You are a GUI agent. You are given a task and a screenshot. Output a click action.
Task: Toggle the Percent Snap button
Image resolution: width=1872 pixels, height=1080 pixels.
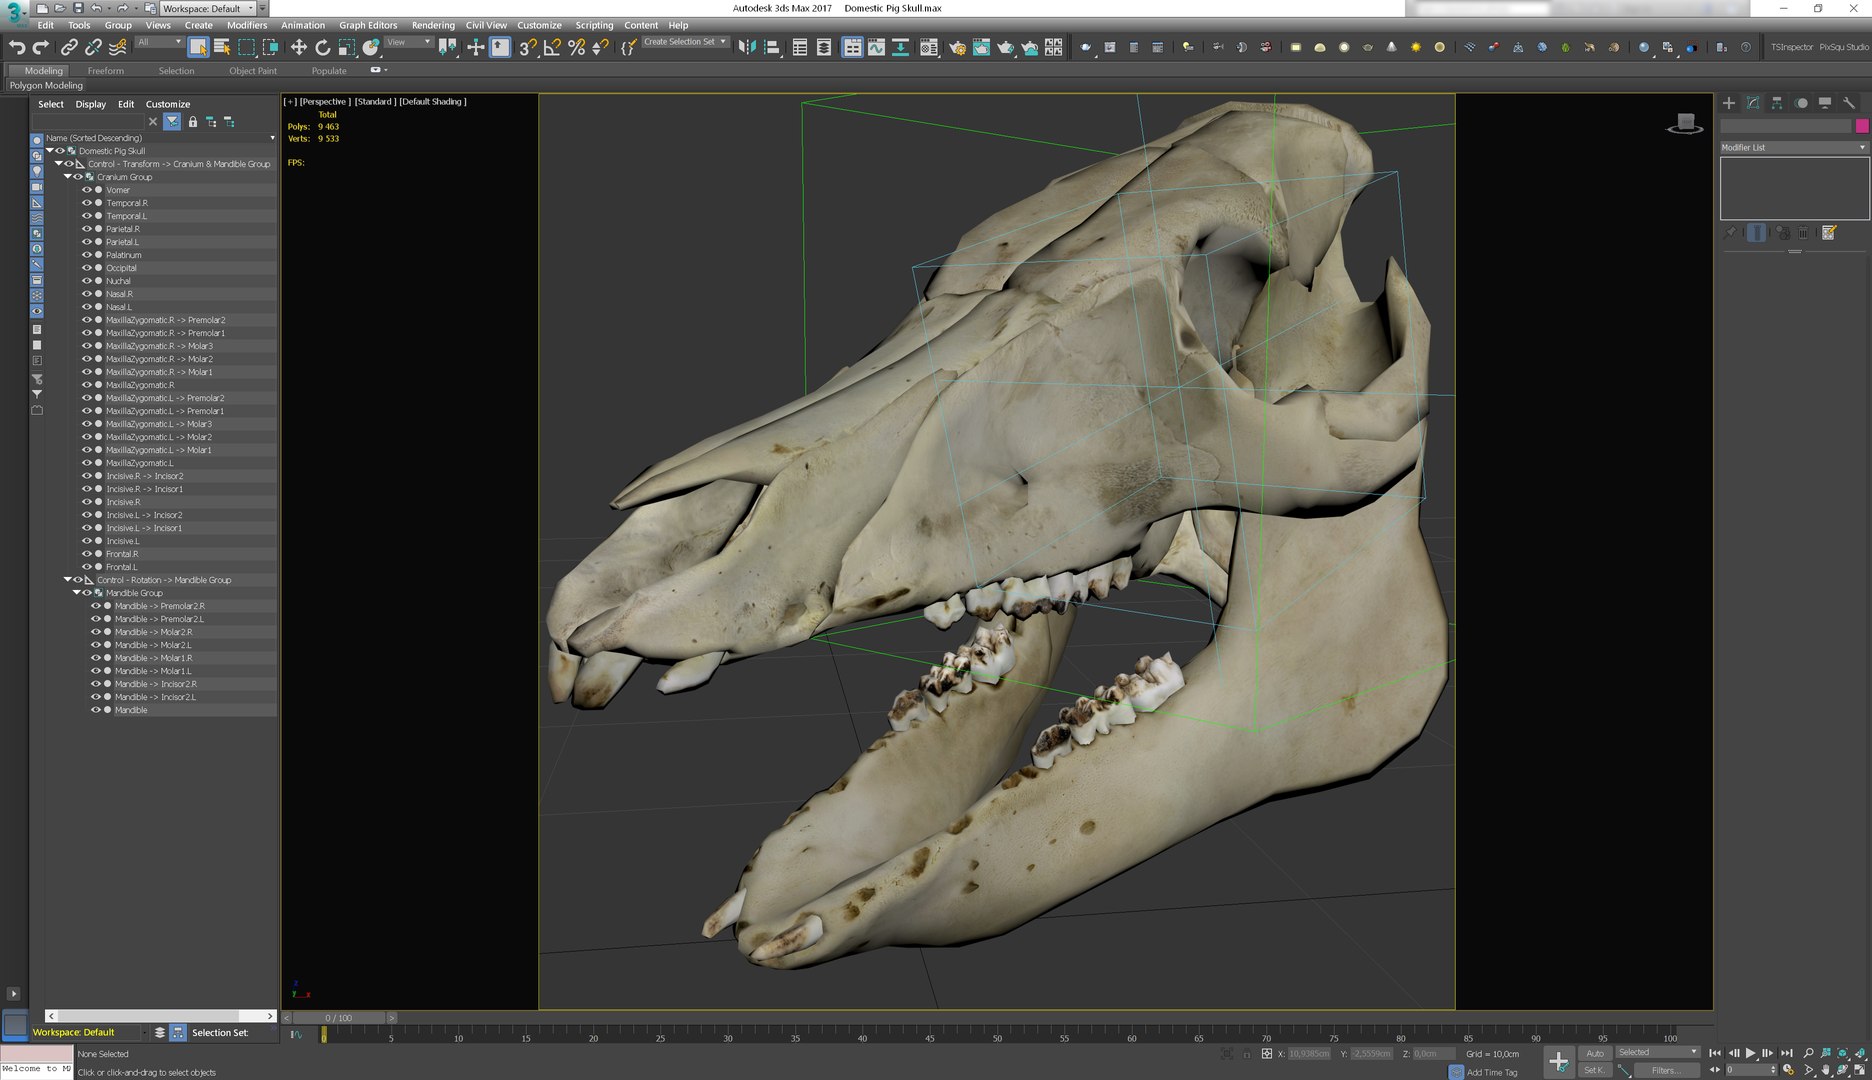576,47
